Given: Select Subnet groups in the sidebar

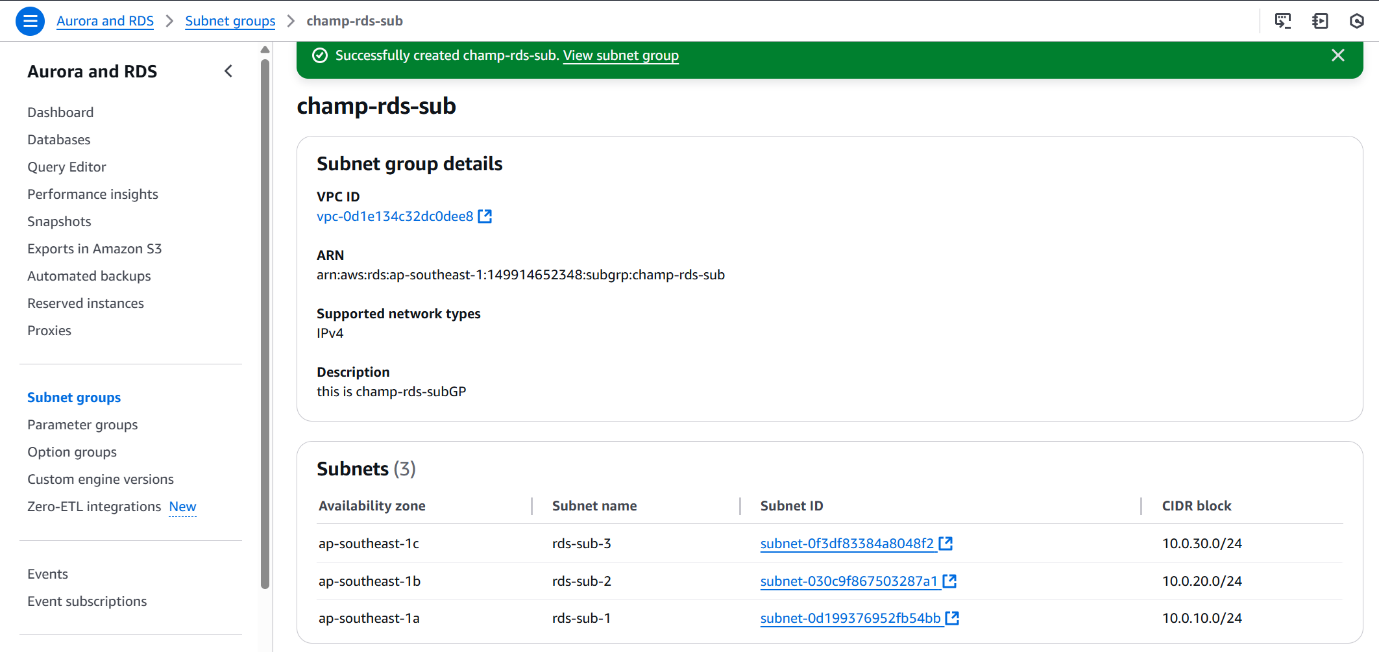Looking at the screenshot, I should [x=74, y=398].
